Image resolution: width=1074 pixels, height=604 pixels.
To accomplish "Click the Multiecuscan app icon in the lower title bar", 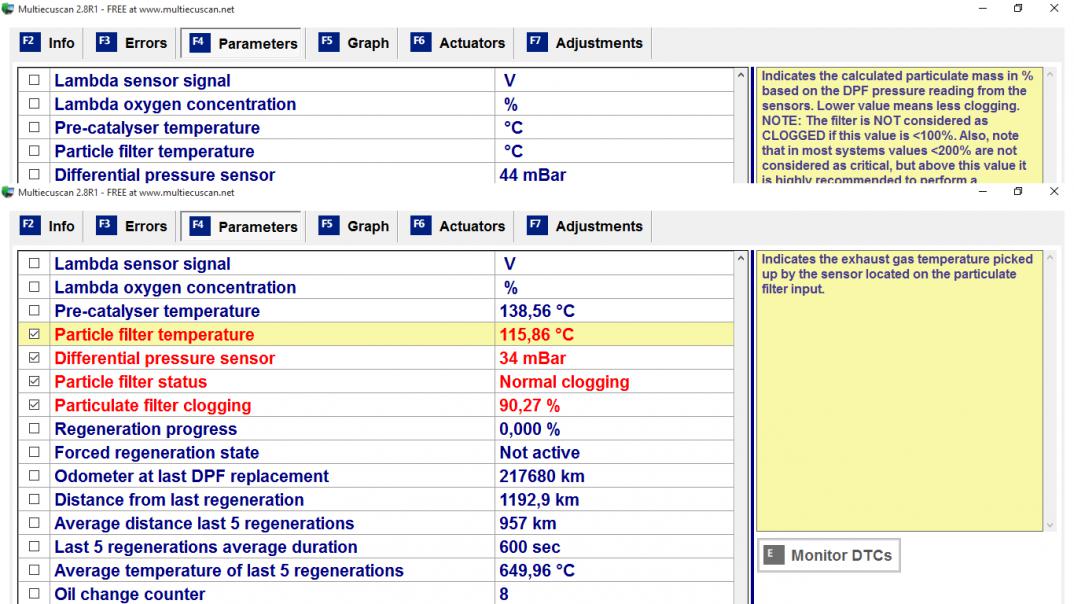I will point(9,192).
